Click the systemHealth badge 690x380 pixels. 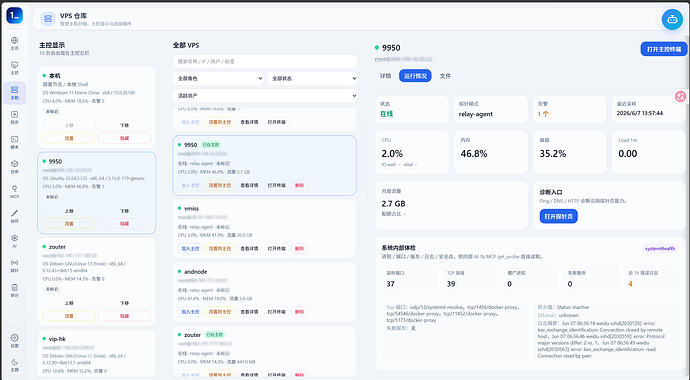point(660,248)
